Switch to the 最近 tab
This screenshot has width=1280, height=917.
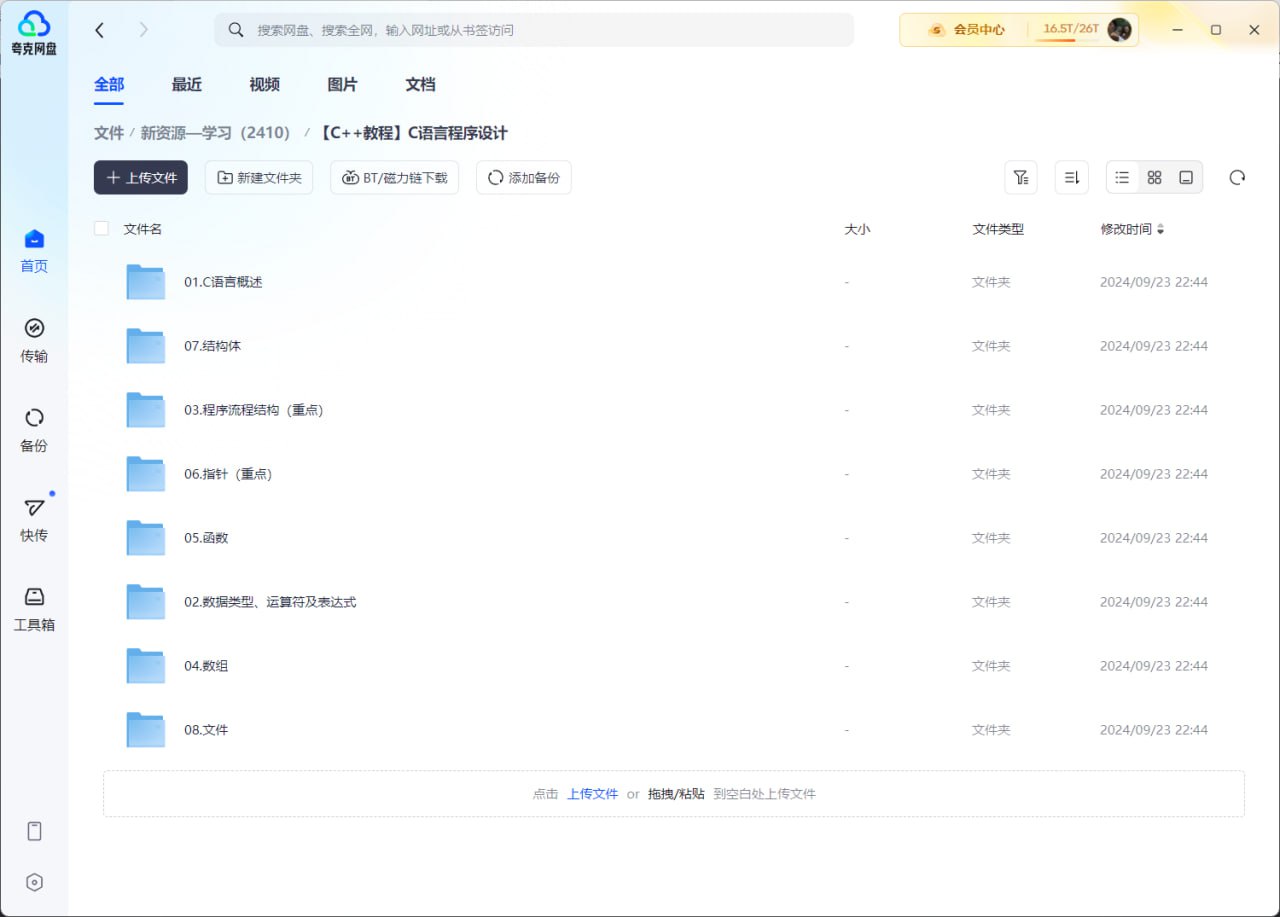point(187,85)
